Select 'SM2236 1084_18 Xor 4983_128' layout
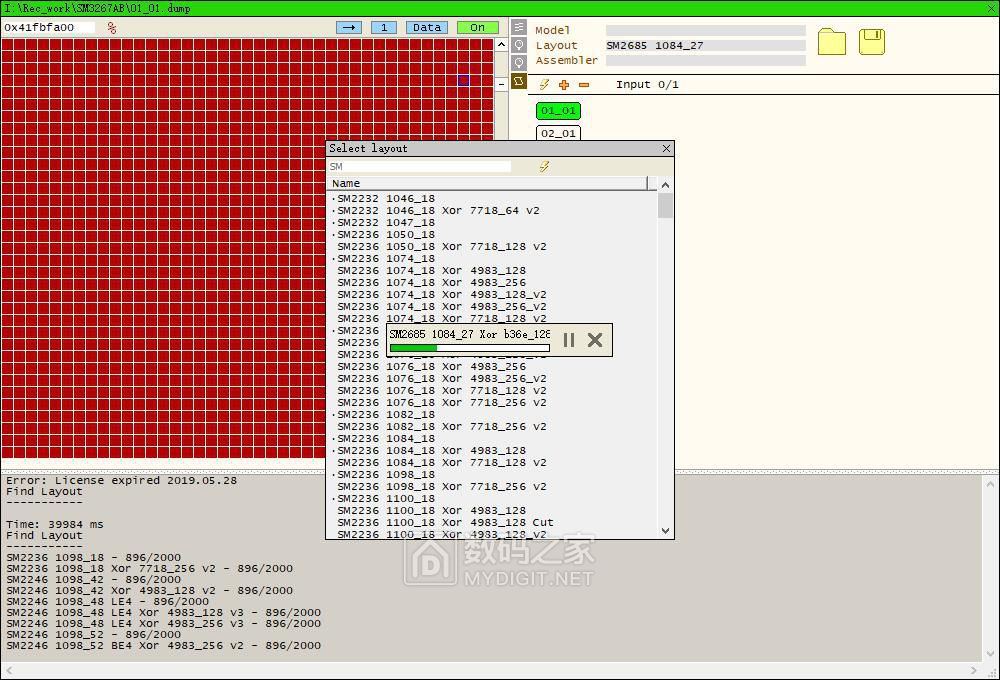This screenshot has width=1000, height=680. (432, 451)
